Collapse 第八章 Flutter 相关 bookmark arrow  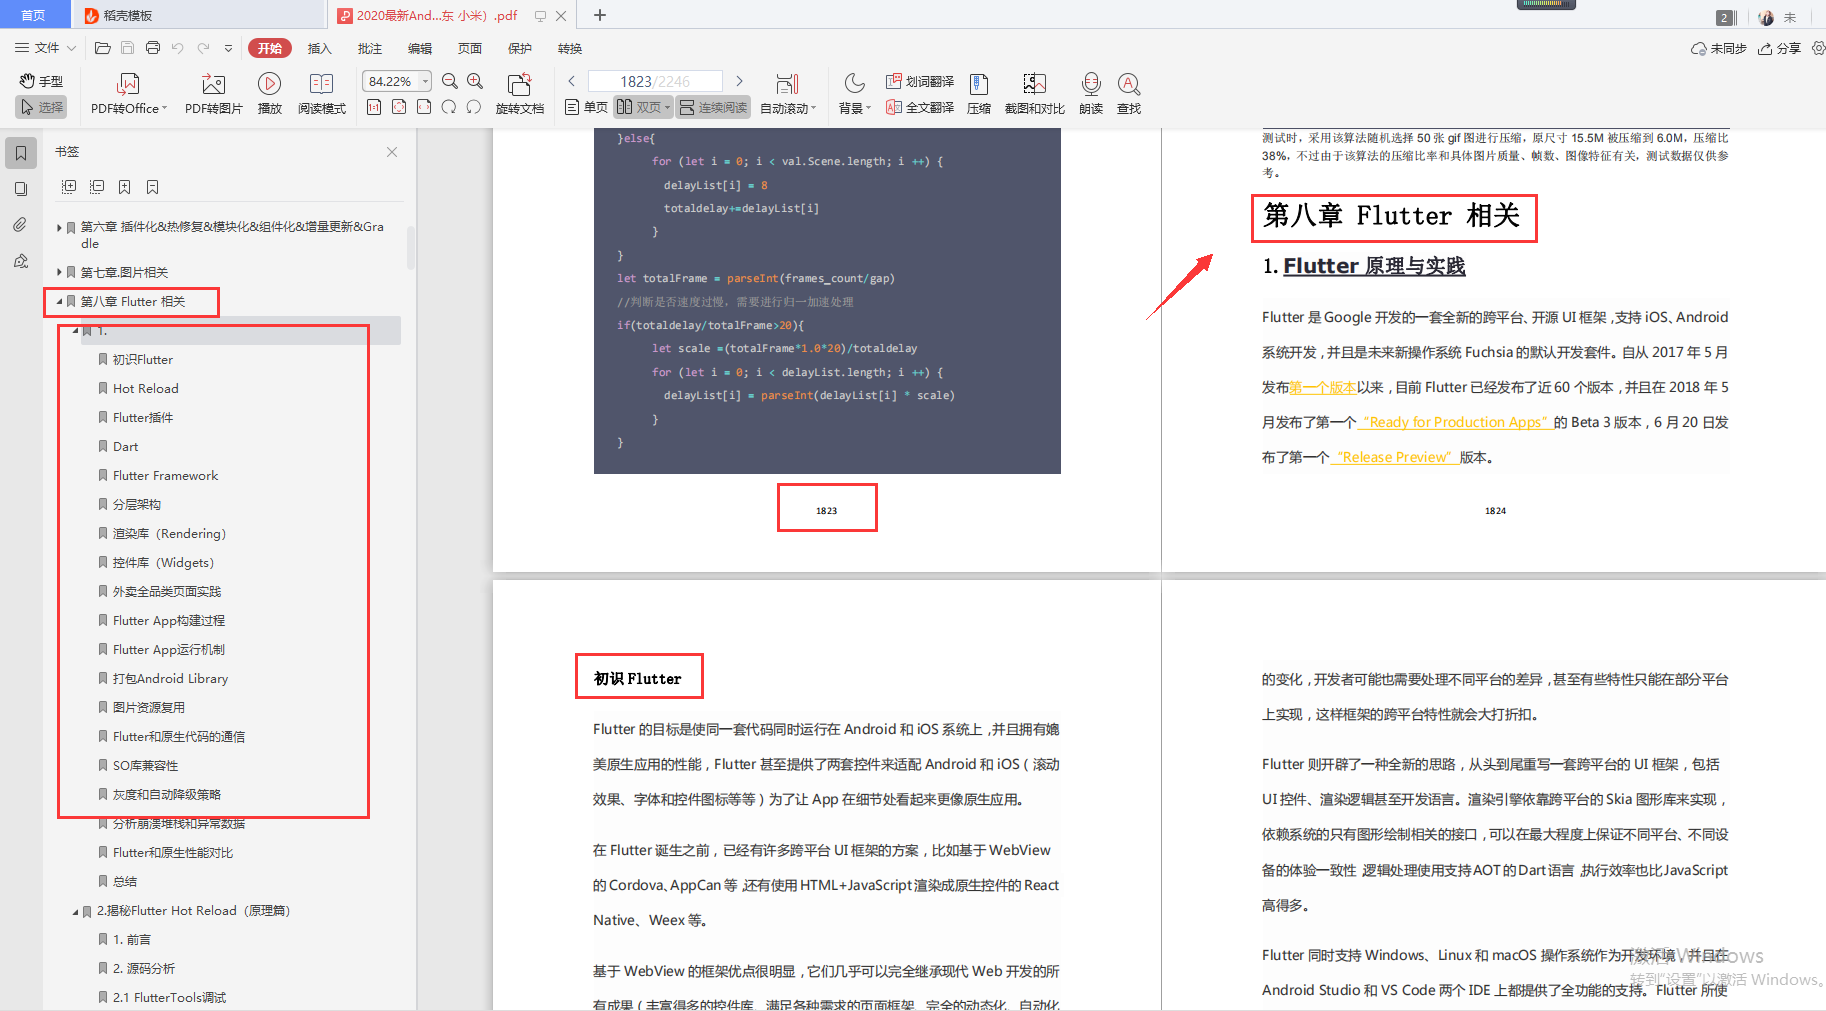click(60, 301)
